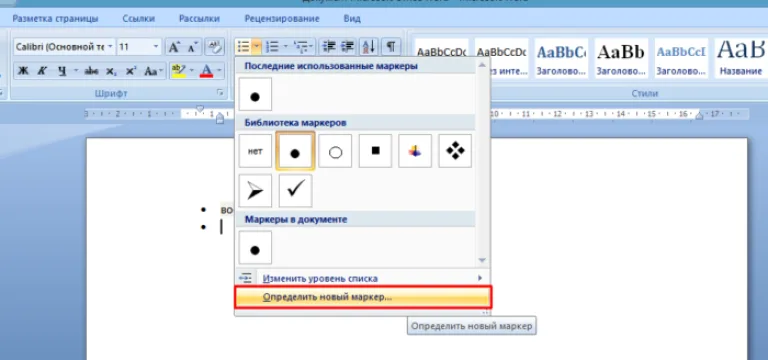
Task: Select checkmark bullet in library
Action: [295, 191]
